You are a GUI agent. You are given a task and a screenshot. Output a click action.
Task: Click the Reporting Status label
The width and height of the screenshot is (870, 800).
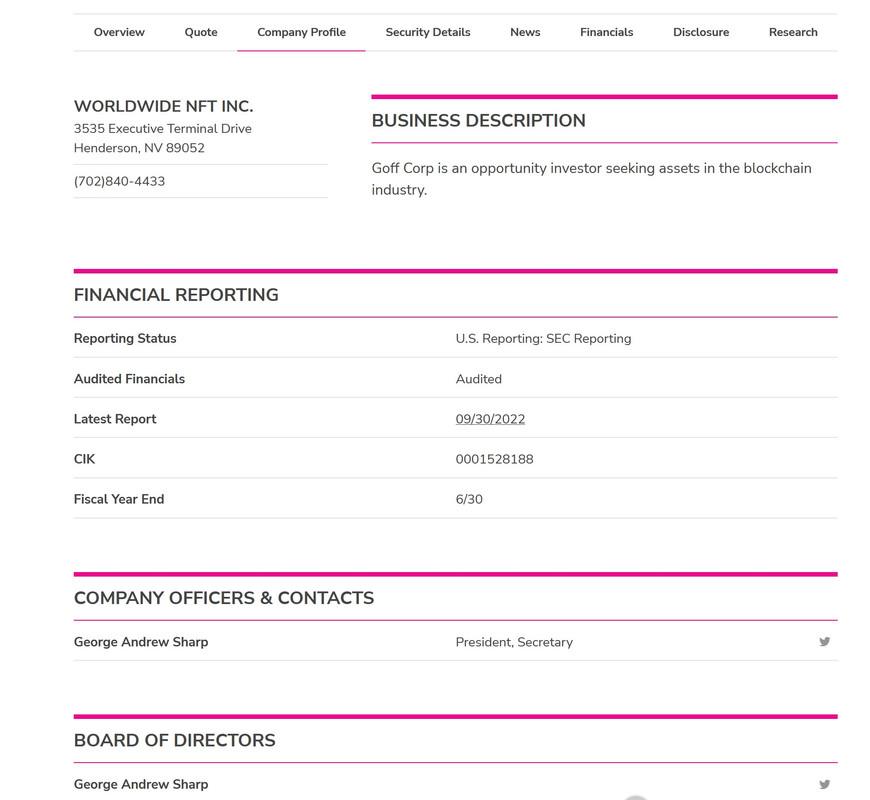[125, 338]
